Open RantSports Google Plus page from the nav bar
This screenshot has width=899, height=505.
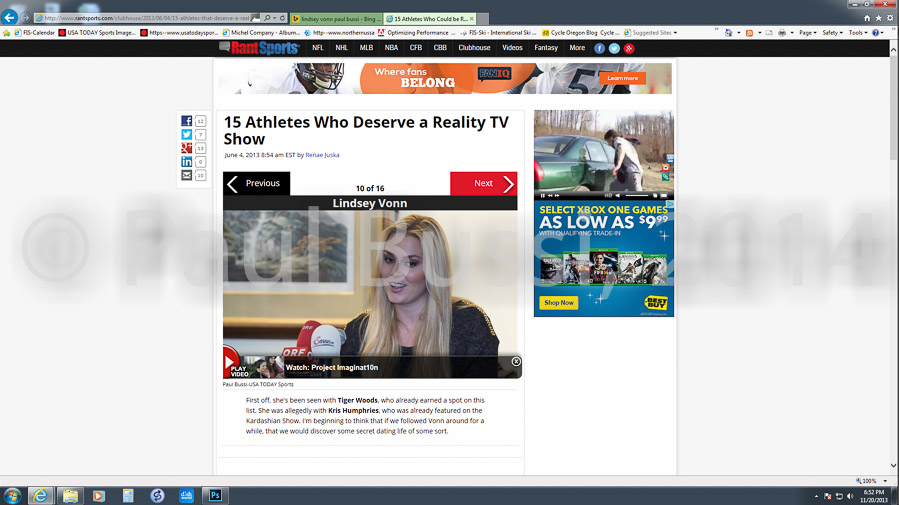tap(629, 48)
